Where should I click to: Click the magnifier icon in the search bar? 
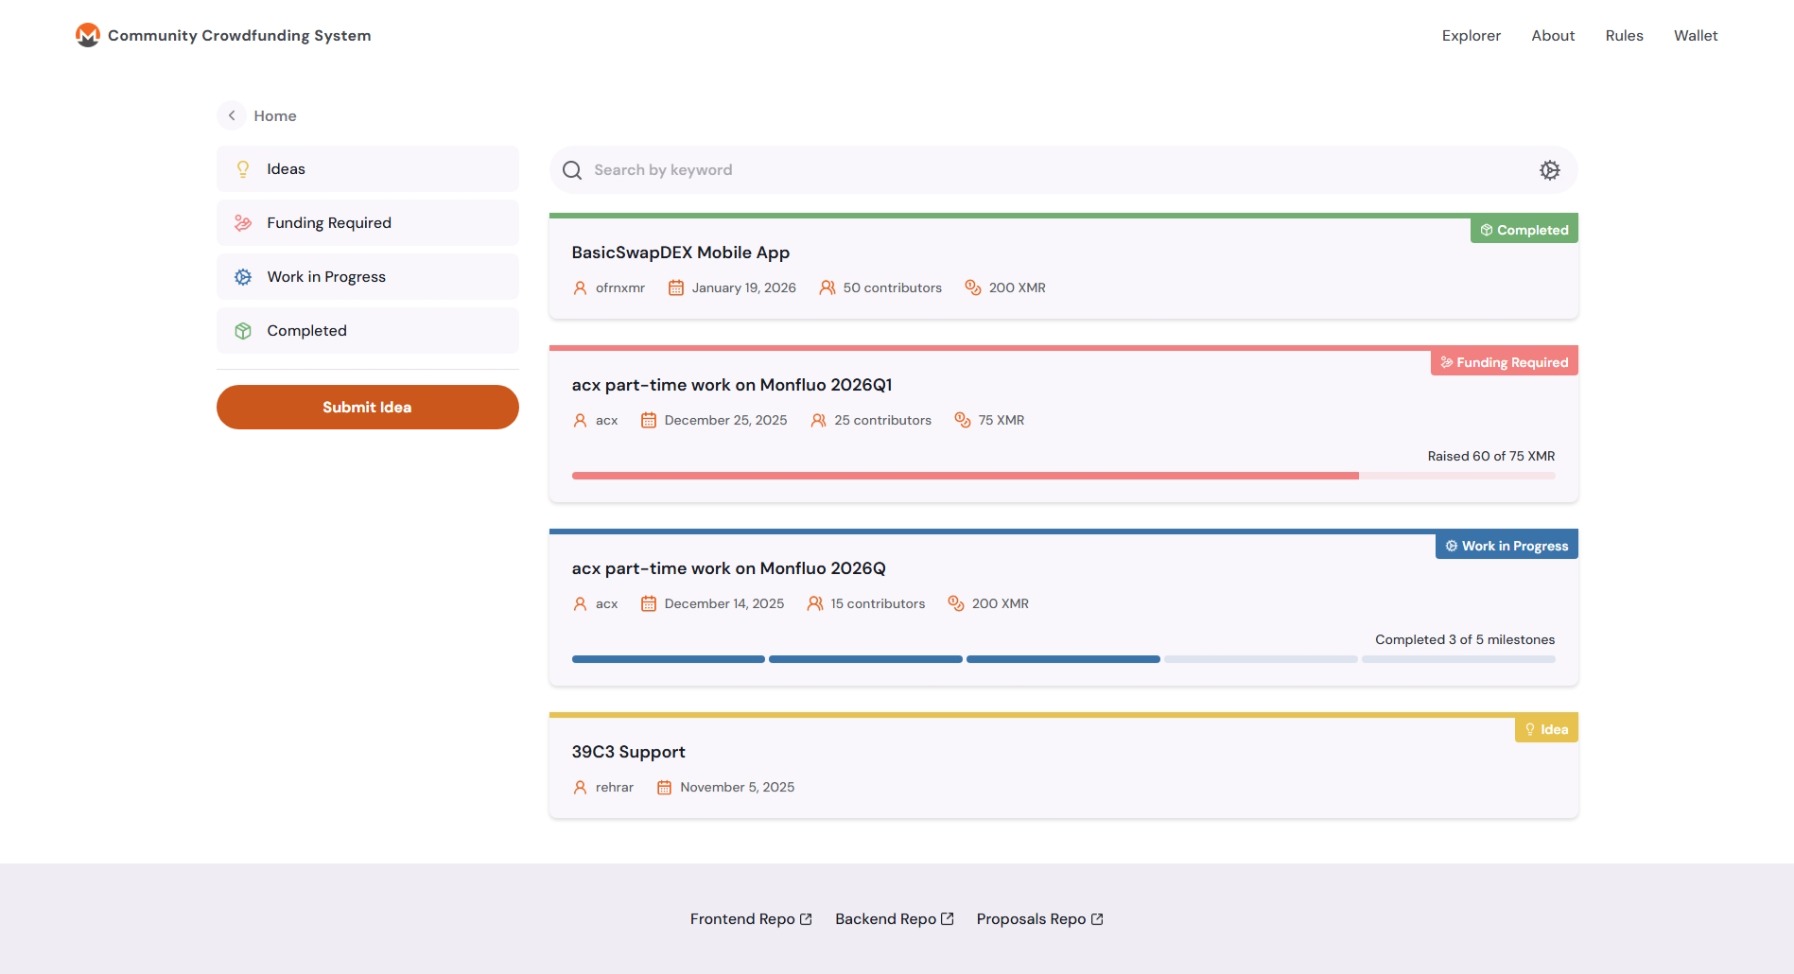[x=572, y=170]
